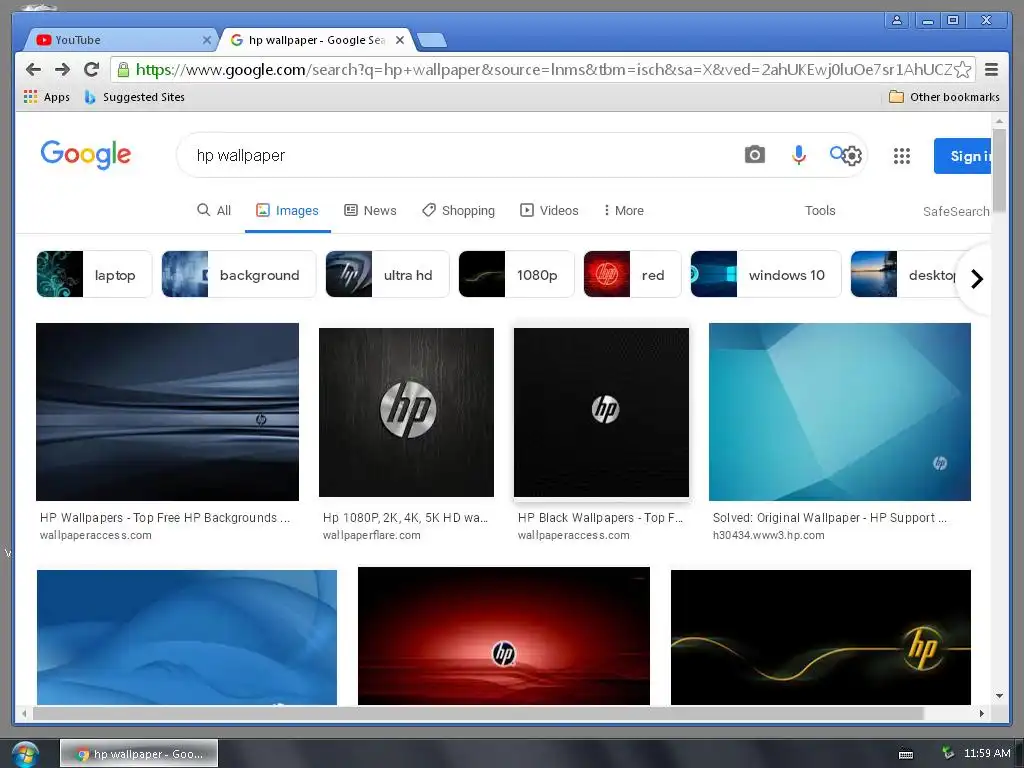The image size is (1024, 768).
Task: Open the SafeSearch setting
Action: pyautogui.click(x=956, y=211)
